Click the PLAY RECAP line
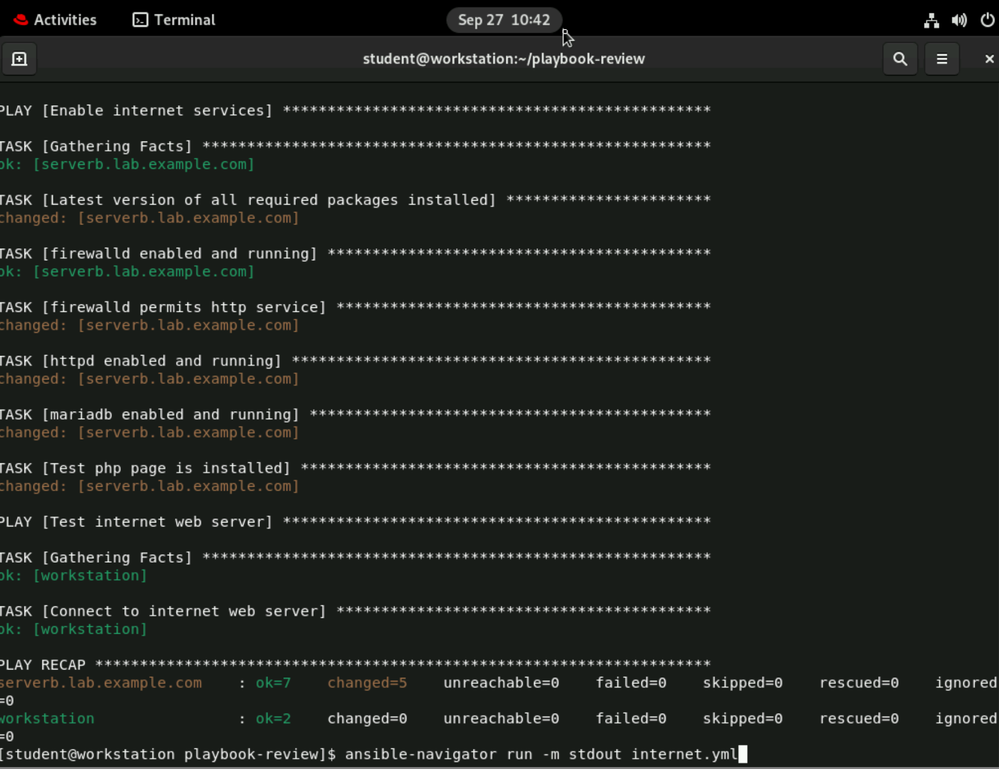 coord(43,665)
